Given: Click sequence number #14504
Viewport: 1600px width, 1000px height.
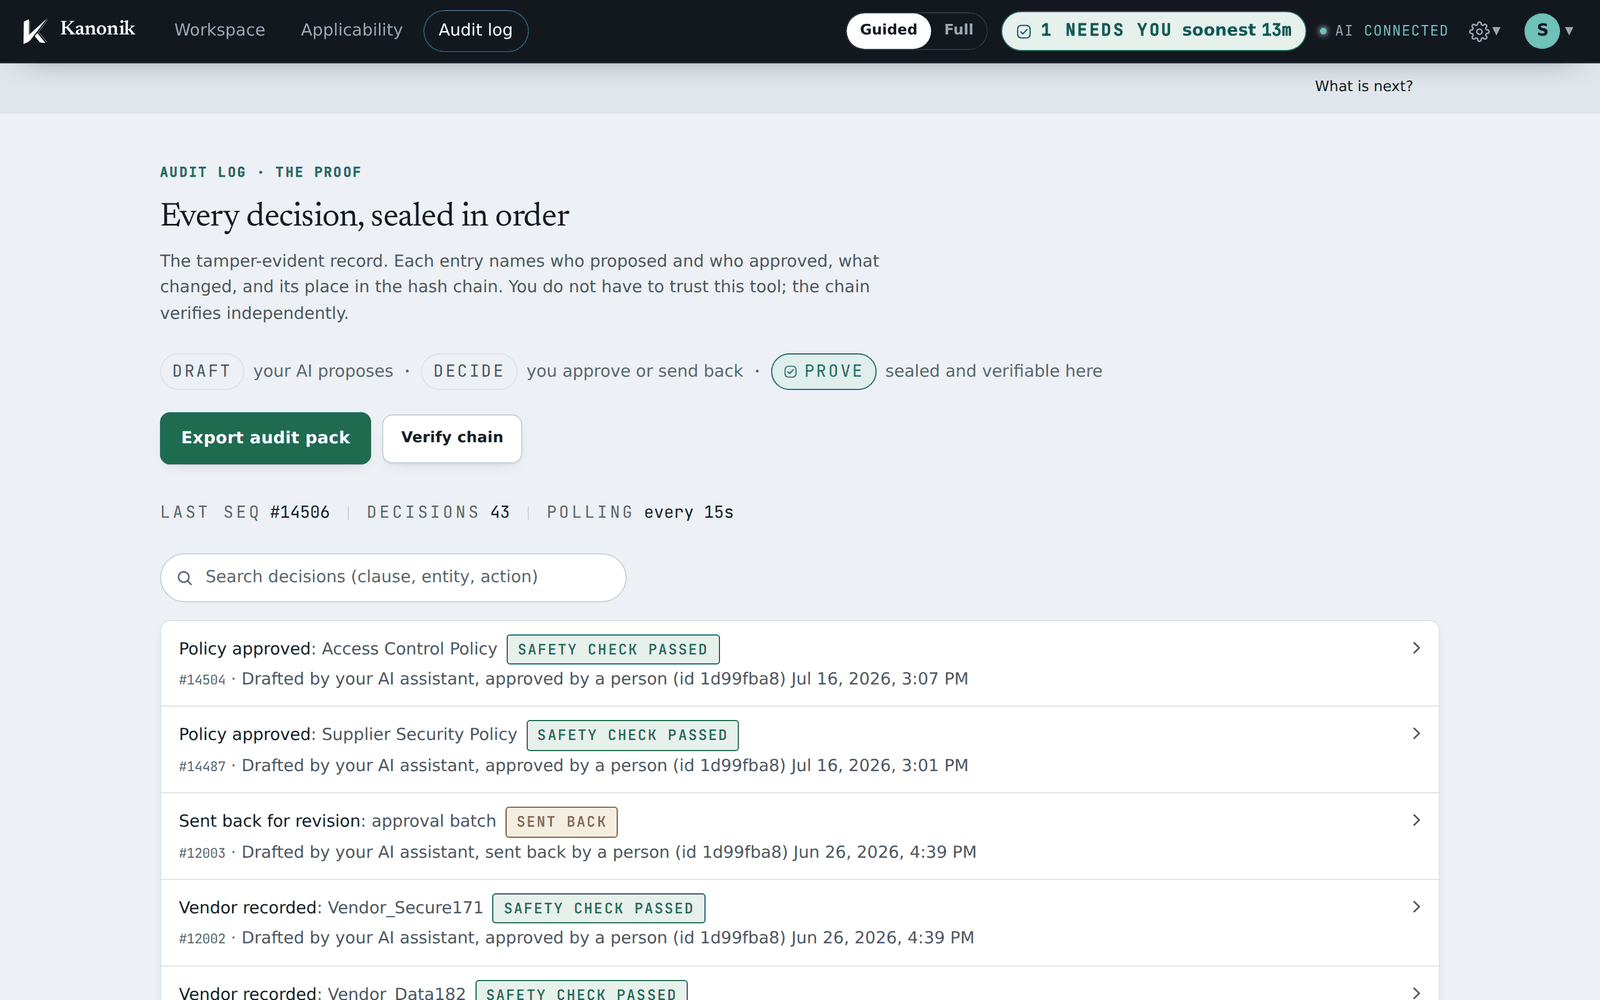Looking at the screenshot, I should pyautogui.click(x=202, y=680).
